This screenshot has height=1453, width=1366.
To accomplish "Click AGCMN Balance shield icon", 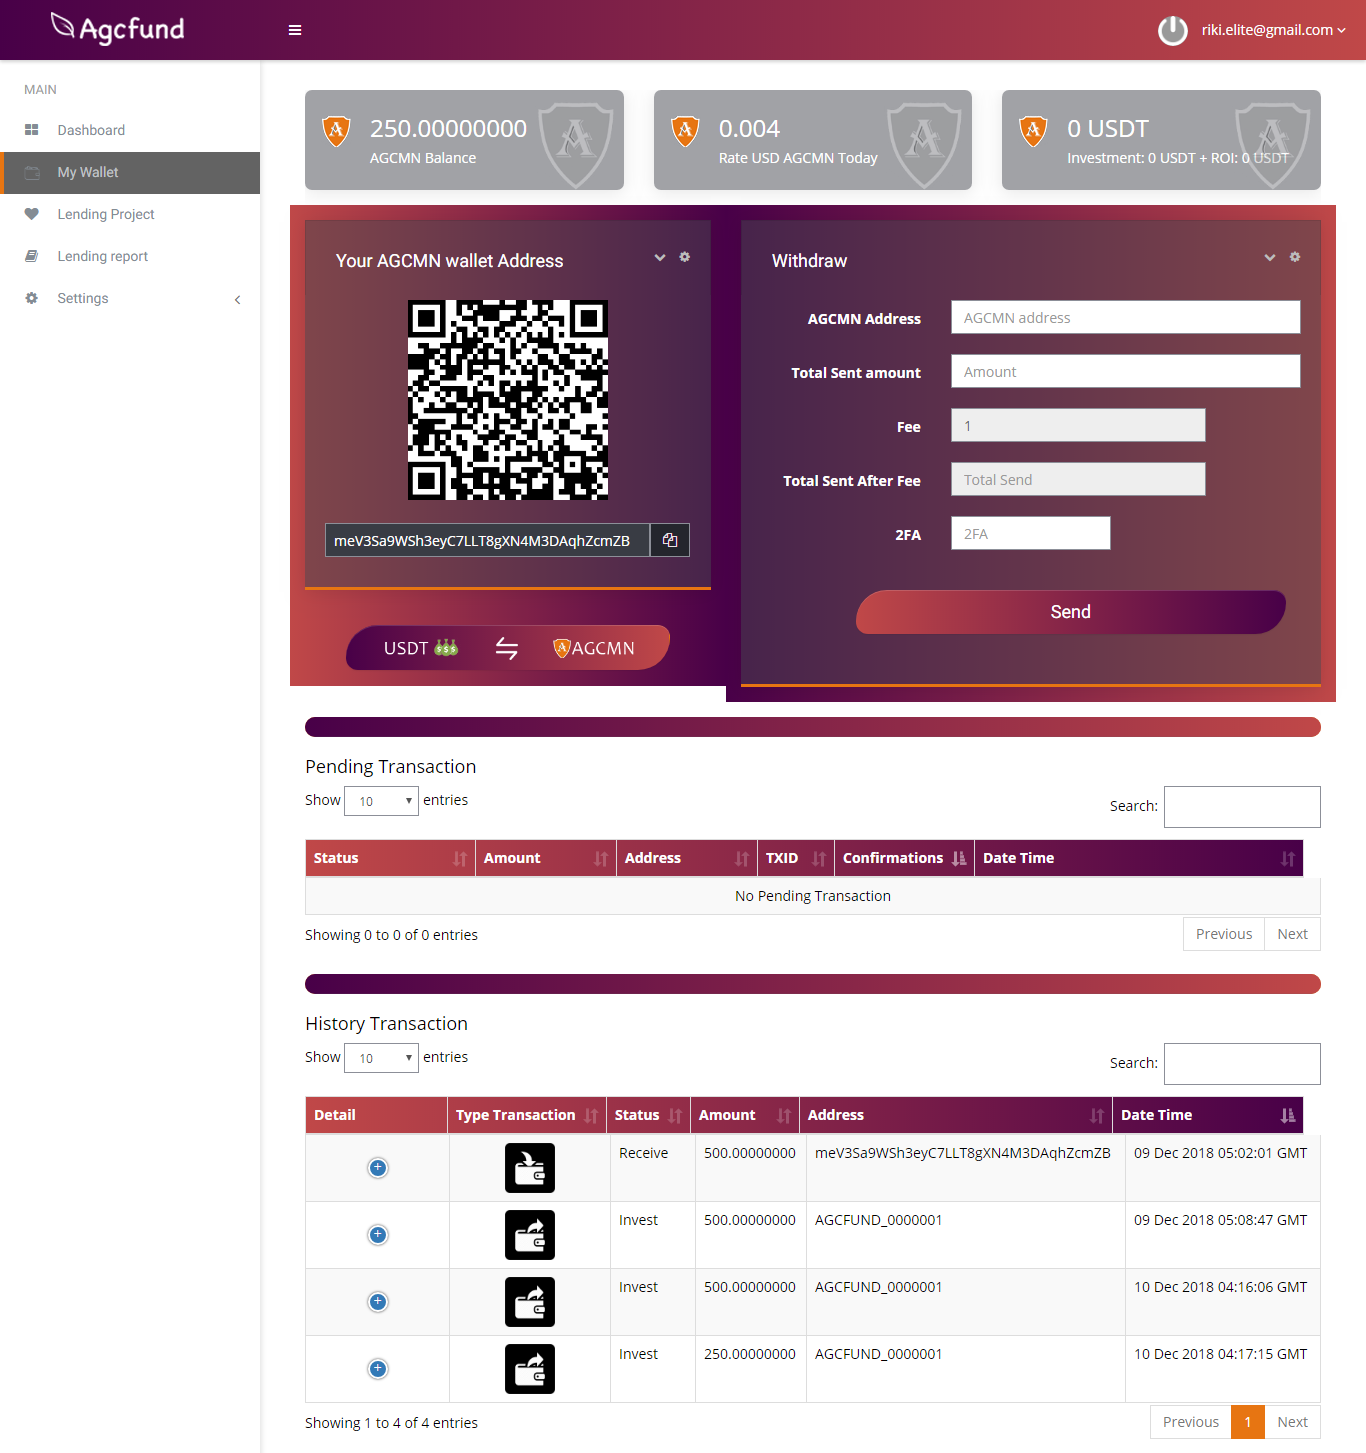I will tap(336, 131).
